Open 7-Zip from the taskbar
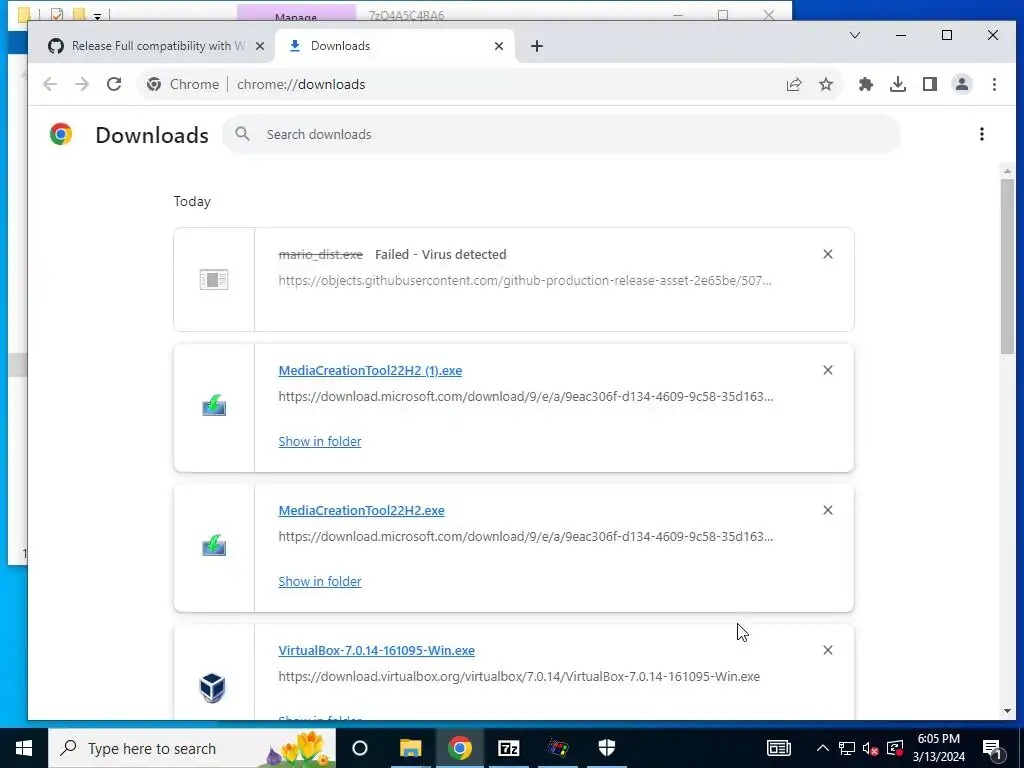The width and height of the screenshot is (1024, 768). 509,748
